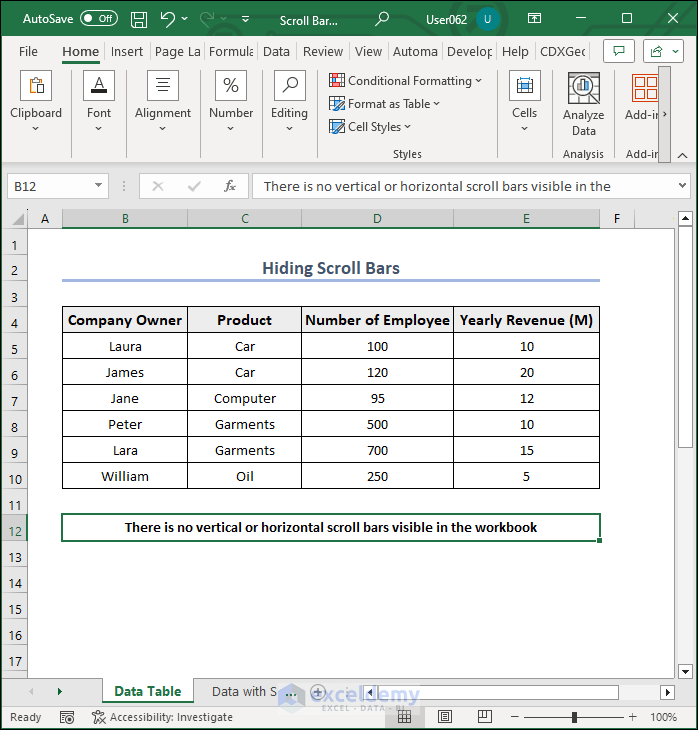Viewport: 698px width, 730px height.
Task: Select column B header
Action: (x=125, y=218)
